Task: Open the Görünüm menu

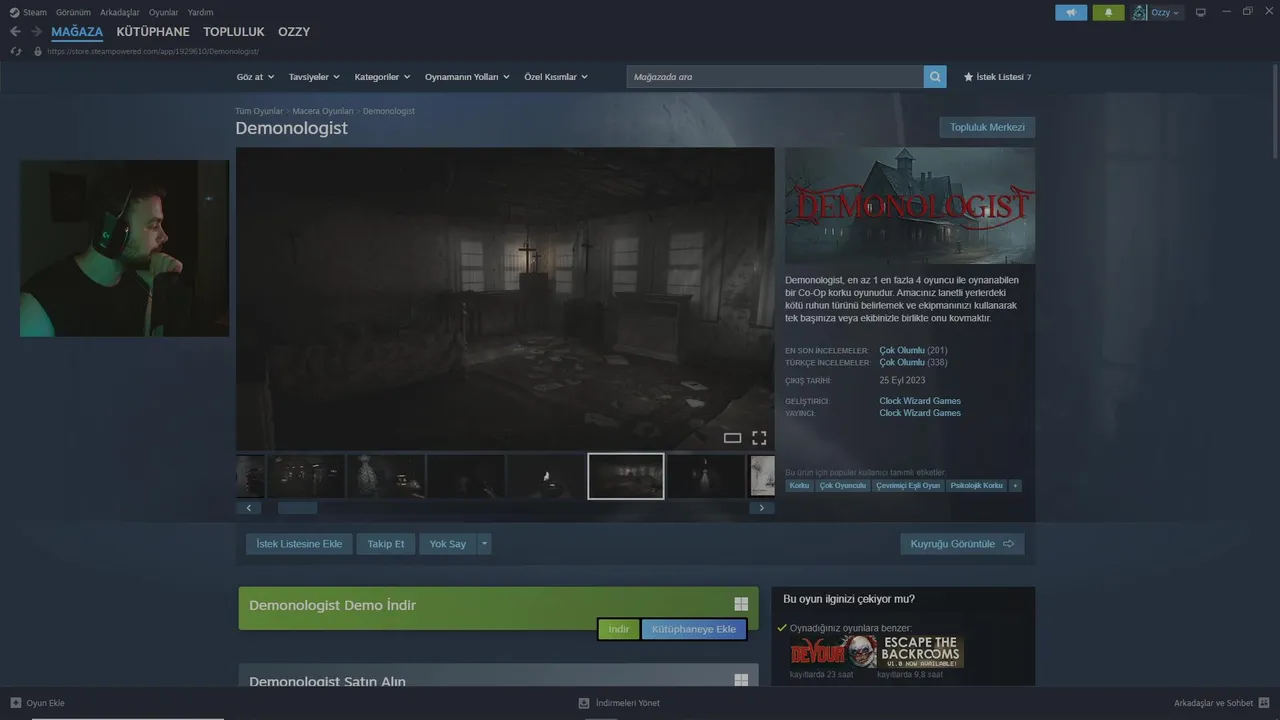Action: [x=73, y=13]
